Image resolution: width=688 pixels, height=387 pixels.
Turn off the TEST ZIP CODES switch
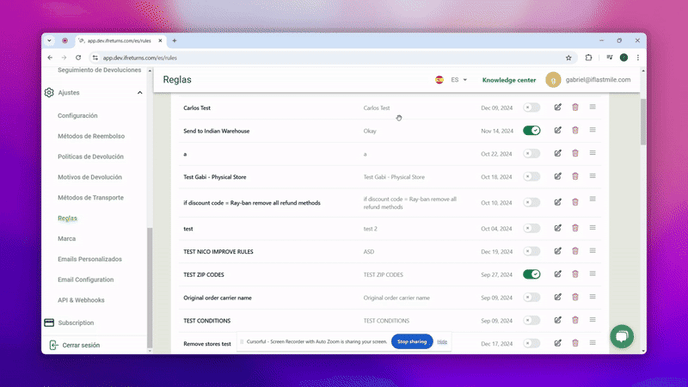click(531, 274)
